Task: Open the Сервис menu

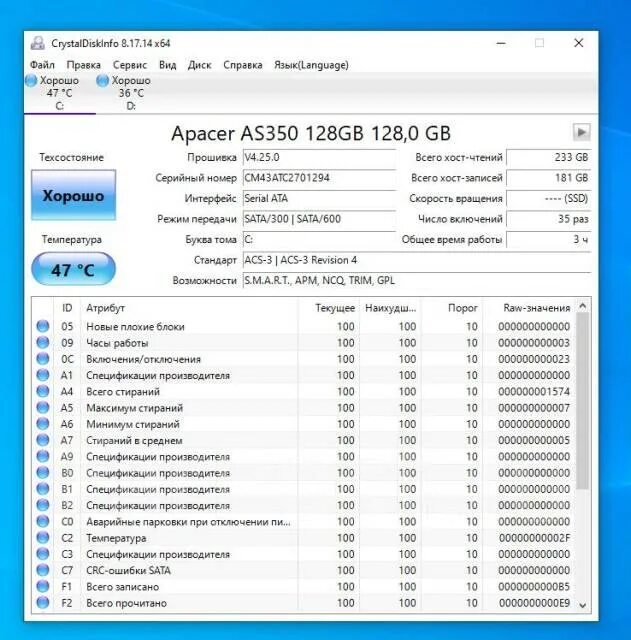Action: 130,65
